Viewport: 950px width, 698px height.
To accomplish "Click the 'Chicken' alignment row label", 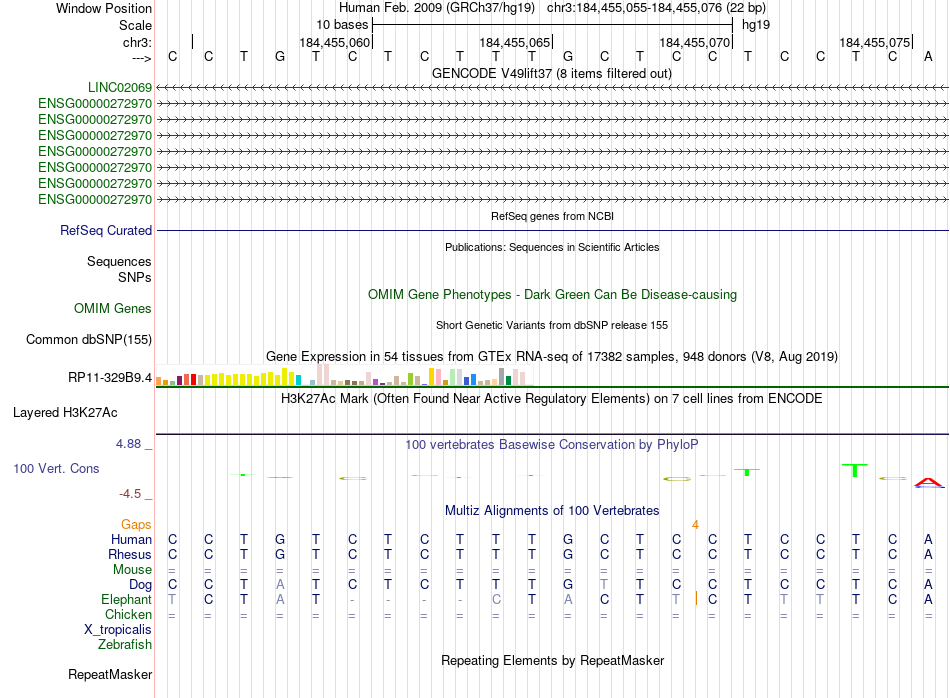I will point(128,614).
